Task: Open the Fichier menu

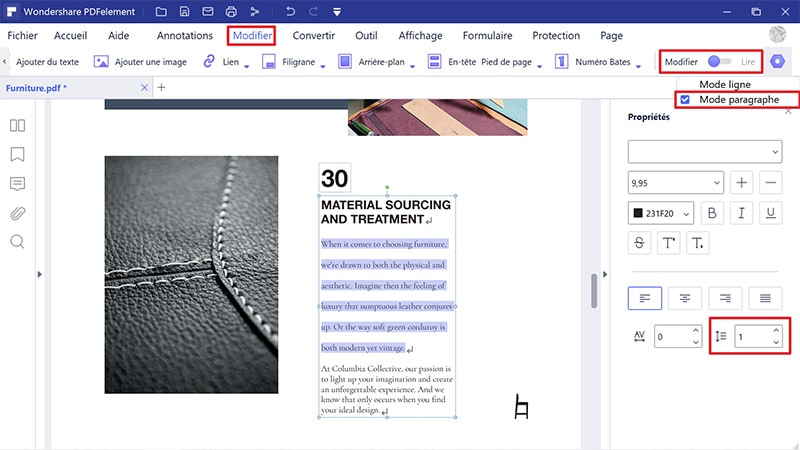Action: (x=22, y=35)
